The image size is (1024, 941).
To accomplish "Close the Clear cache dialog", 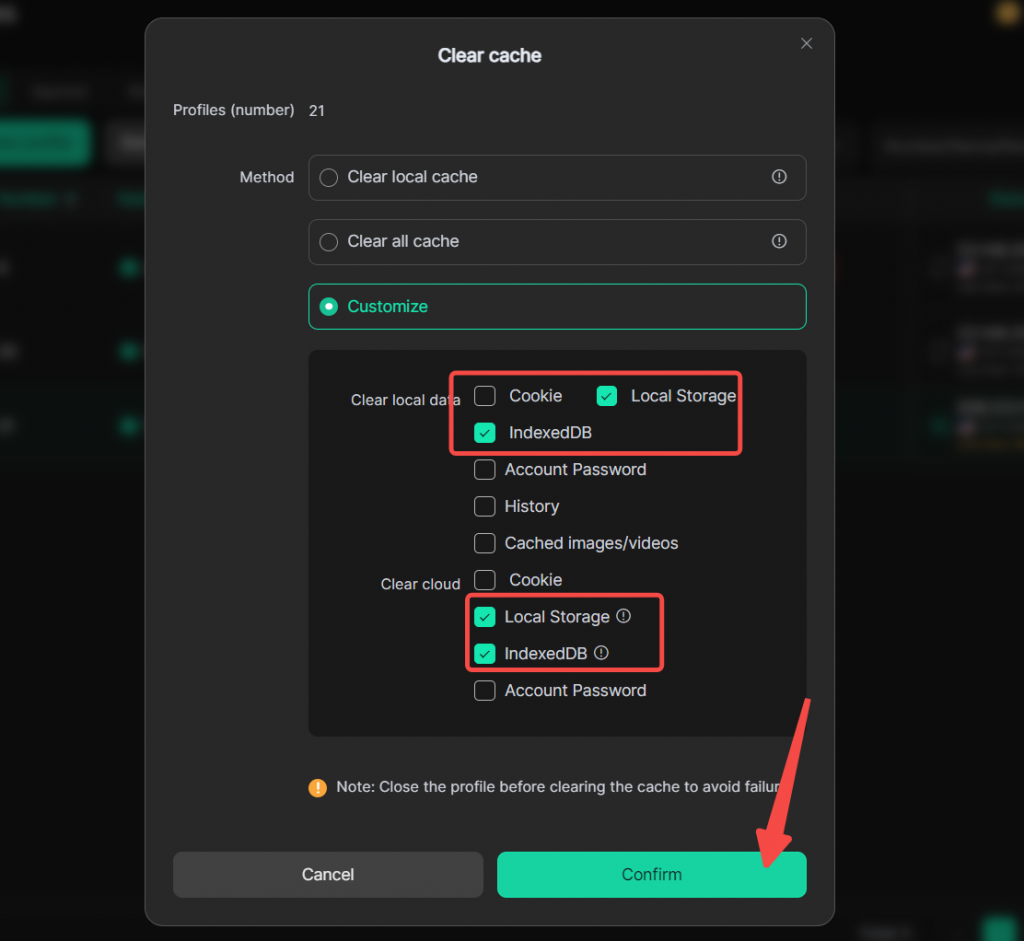I will coord(807,43).
